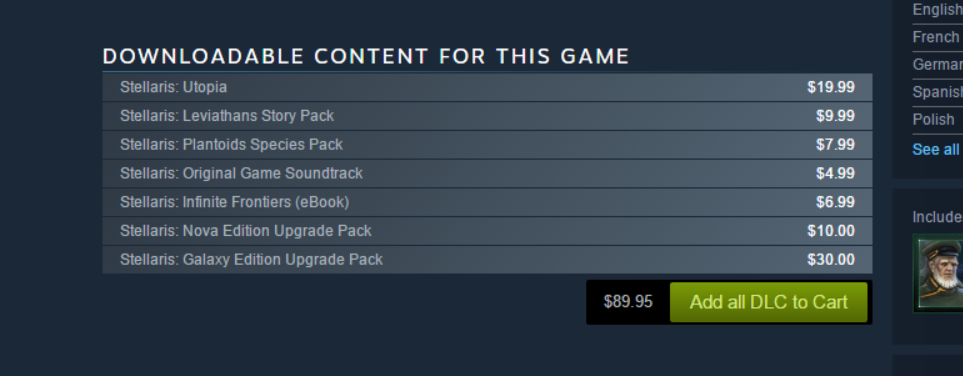Add all DLC to Cart
This screenshot has height=376, width=963.
pyautogui.click(x=768, y=302)
